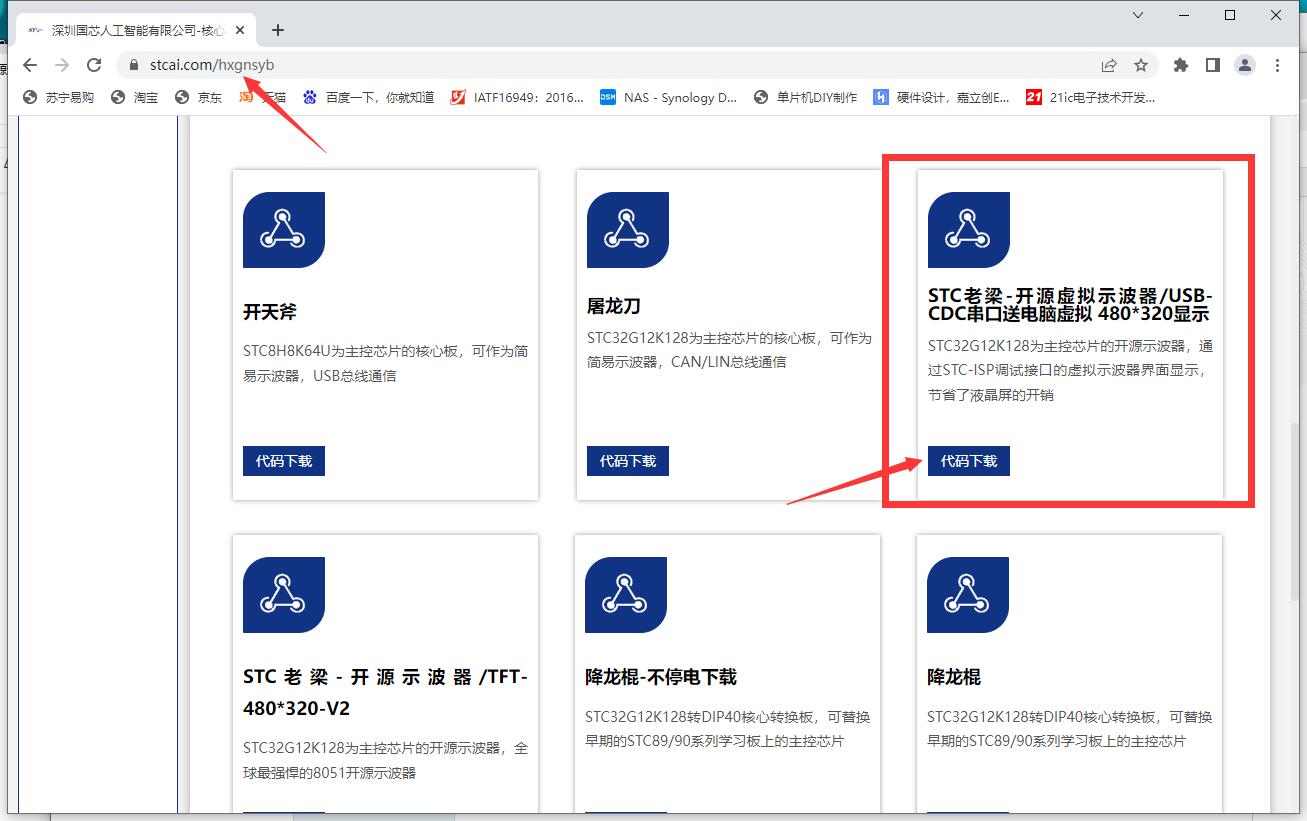The image size is (1307, 821).
Task: Open tab search dropdown chevron
Action: click(1138, 15)
